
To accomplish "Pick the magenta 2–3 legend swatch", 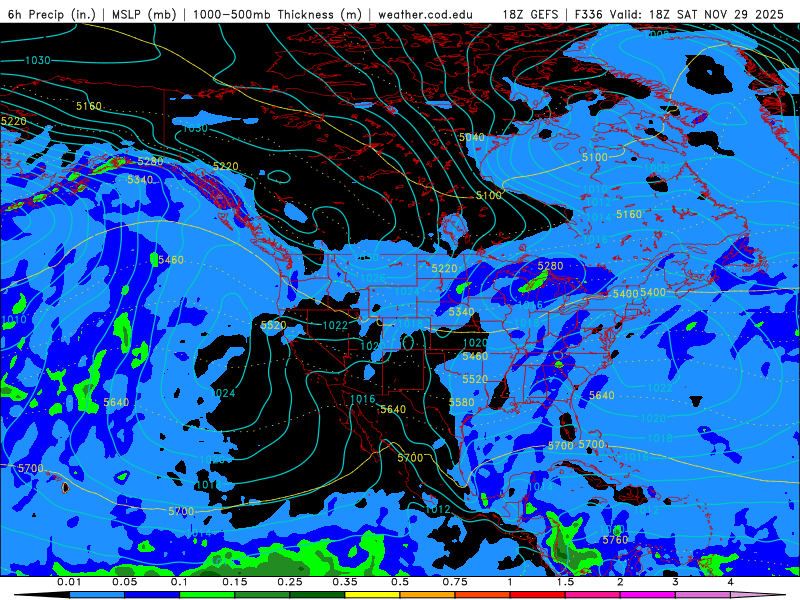I will pos(647,595).
